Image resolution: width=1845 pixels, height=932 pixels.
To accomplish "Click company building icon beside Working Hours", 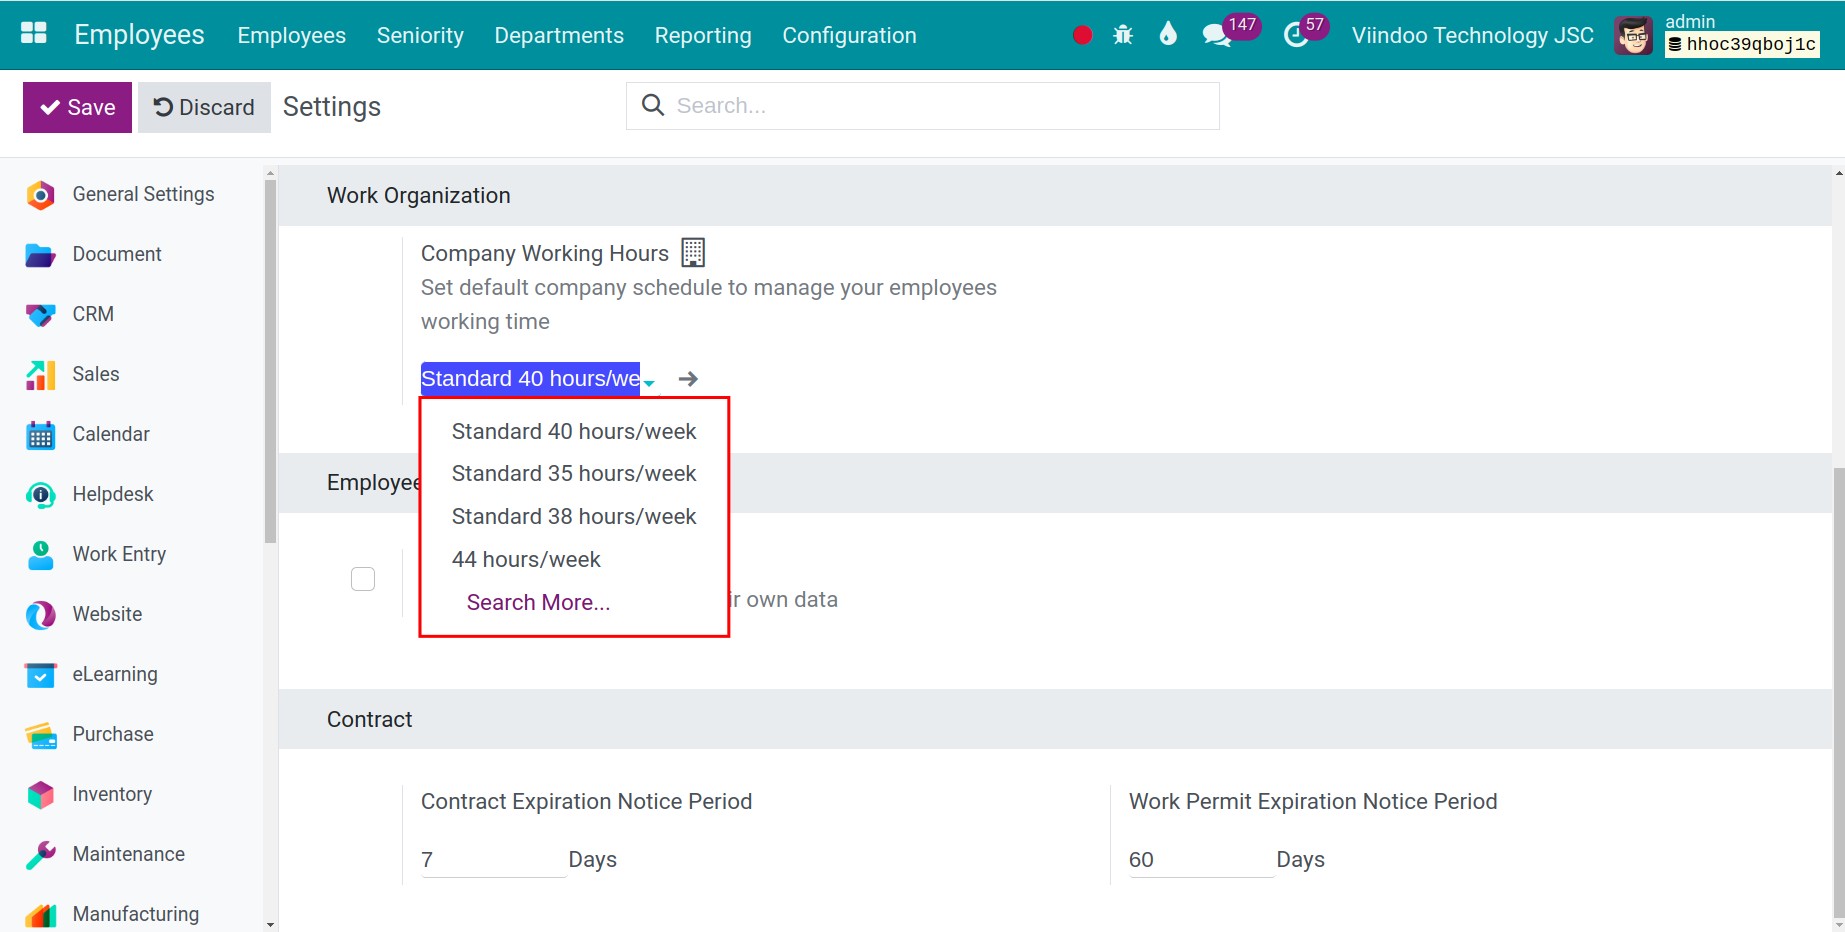I will 693,252.
